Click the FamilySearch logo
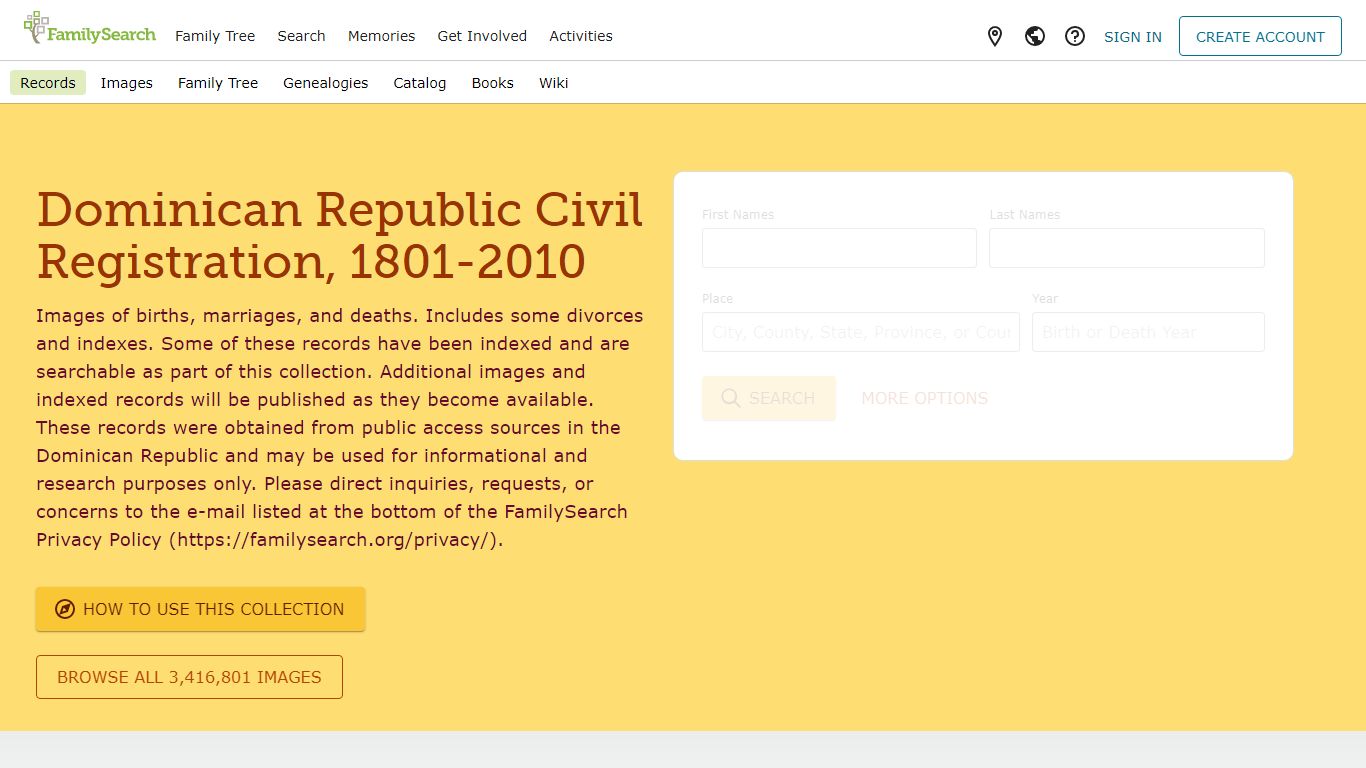Image resolution: width=1366 pixels, height=768 pixels. click(x=90, y=29)
